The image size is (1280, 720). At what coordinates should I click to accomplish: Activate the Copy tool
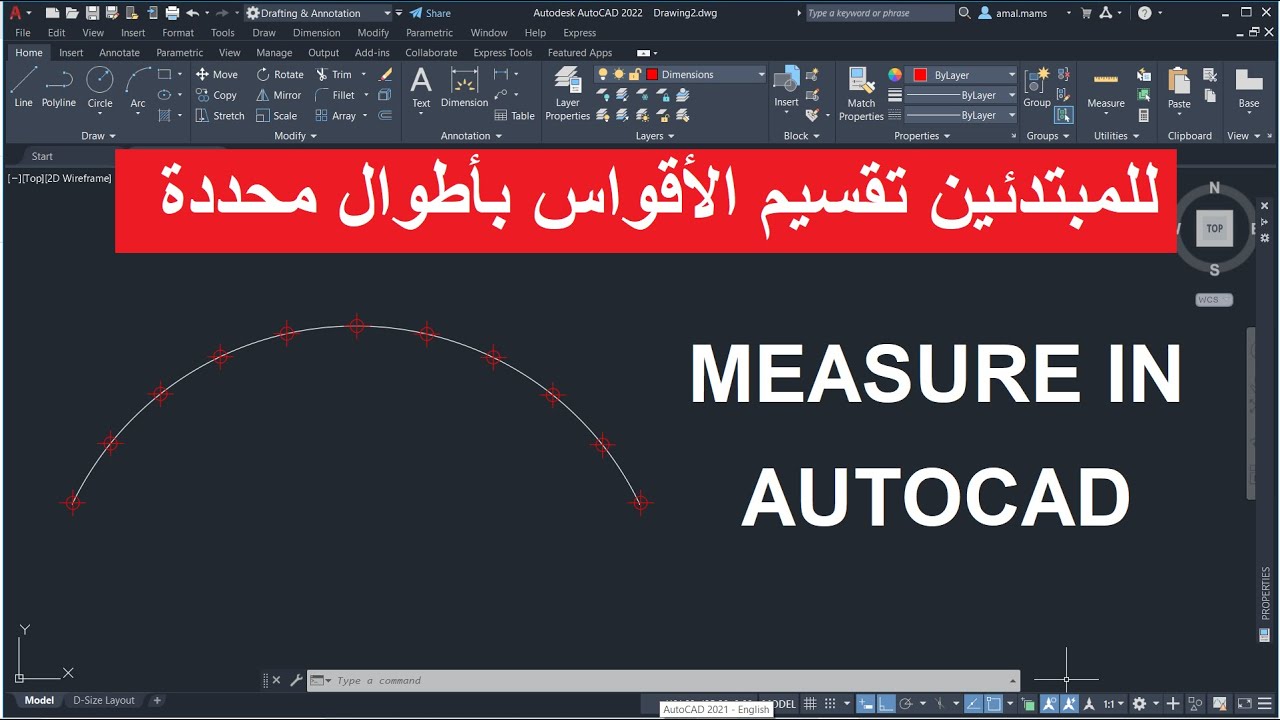(x=216, y=95)
